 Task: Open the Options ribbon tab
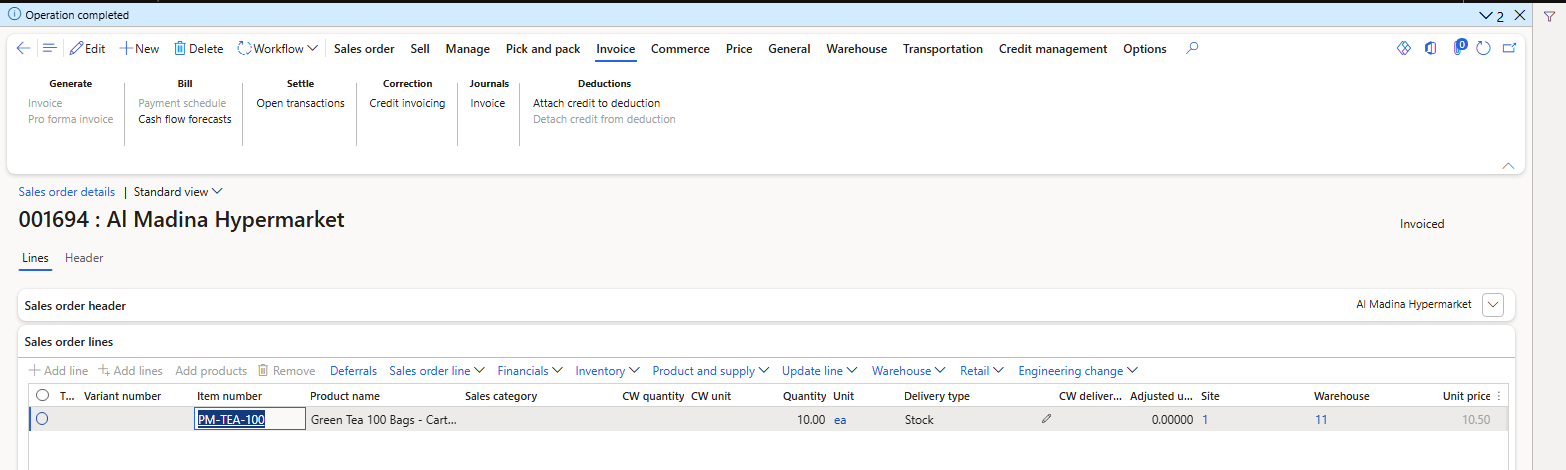point(1145,48)
